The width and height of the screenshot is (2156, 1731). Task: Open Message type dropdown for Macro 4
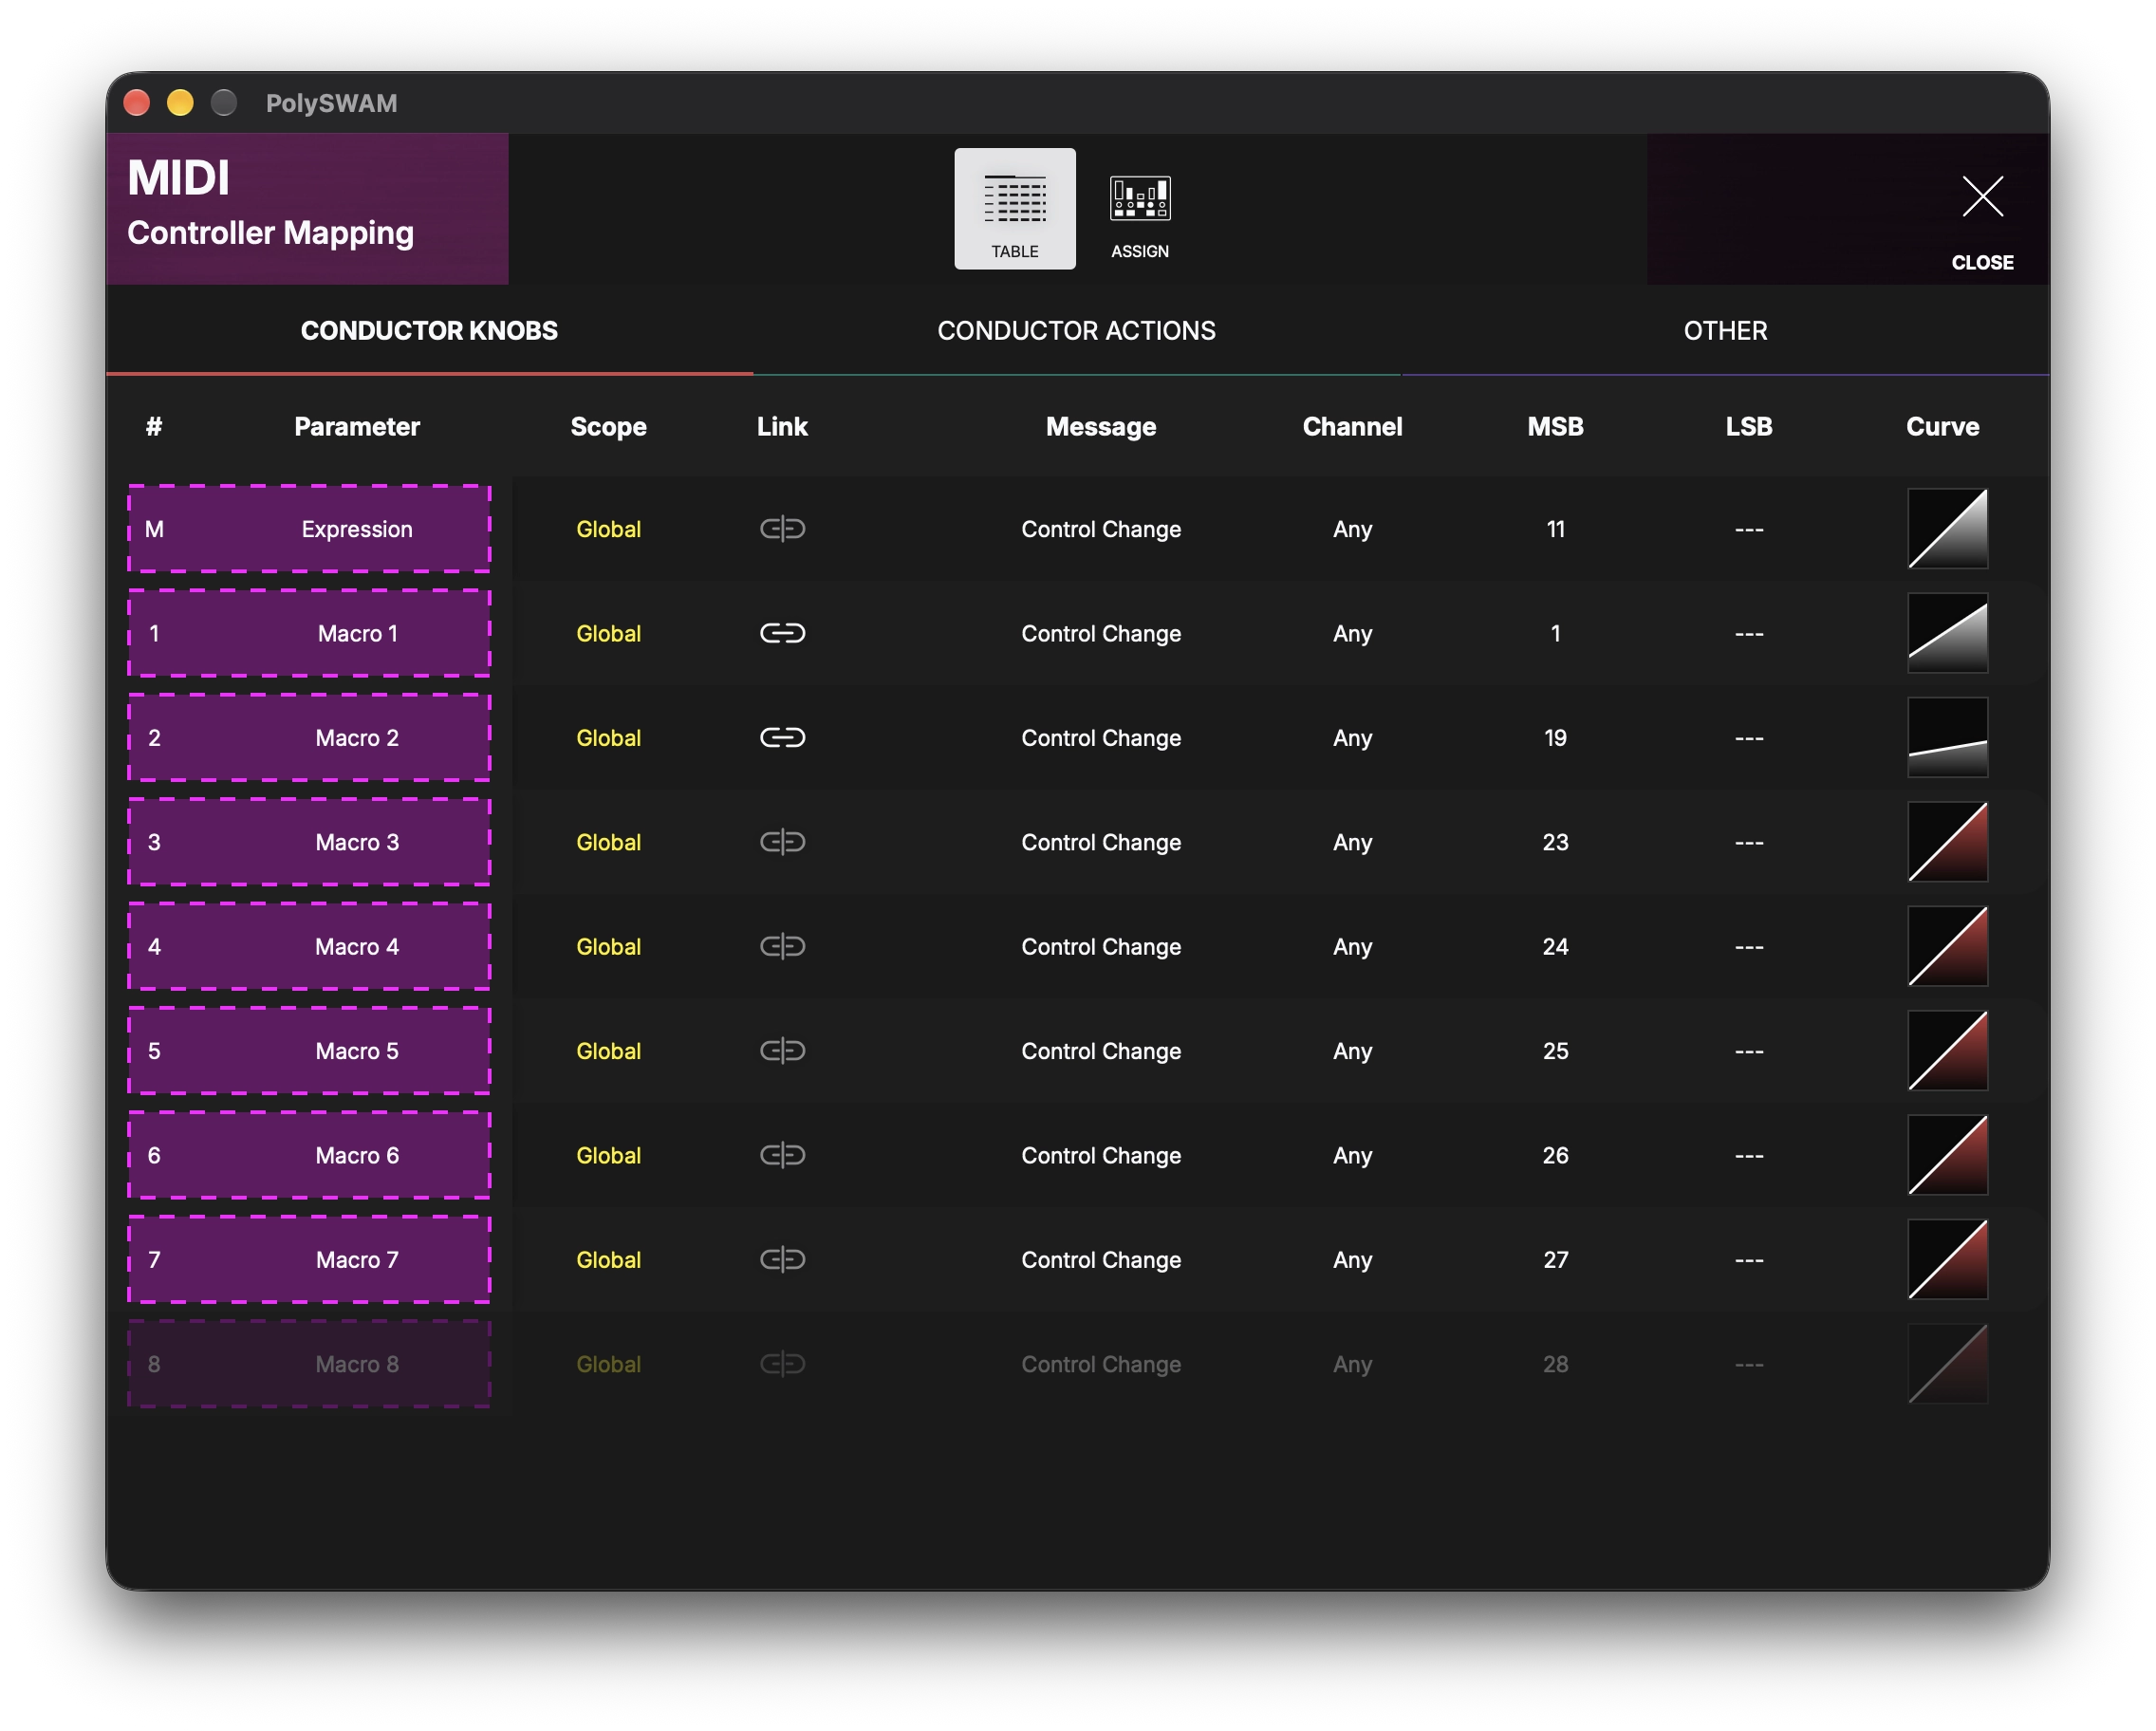(1100, 946)
